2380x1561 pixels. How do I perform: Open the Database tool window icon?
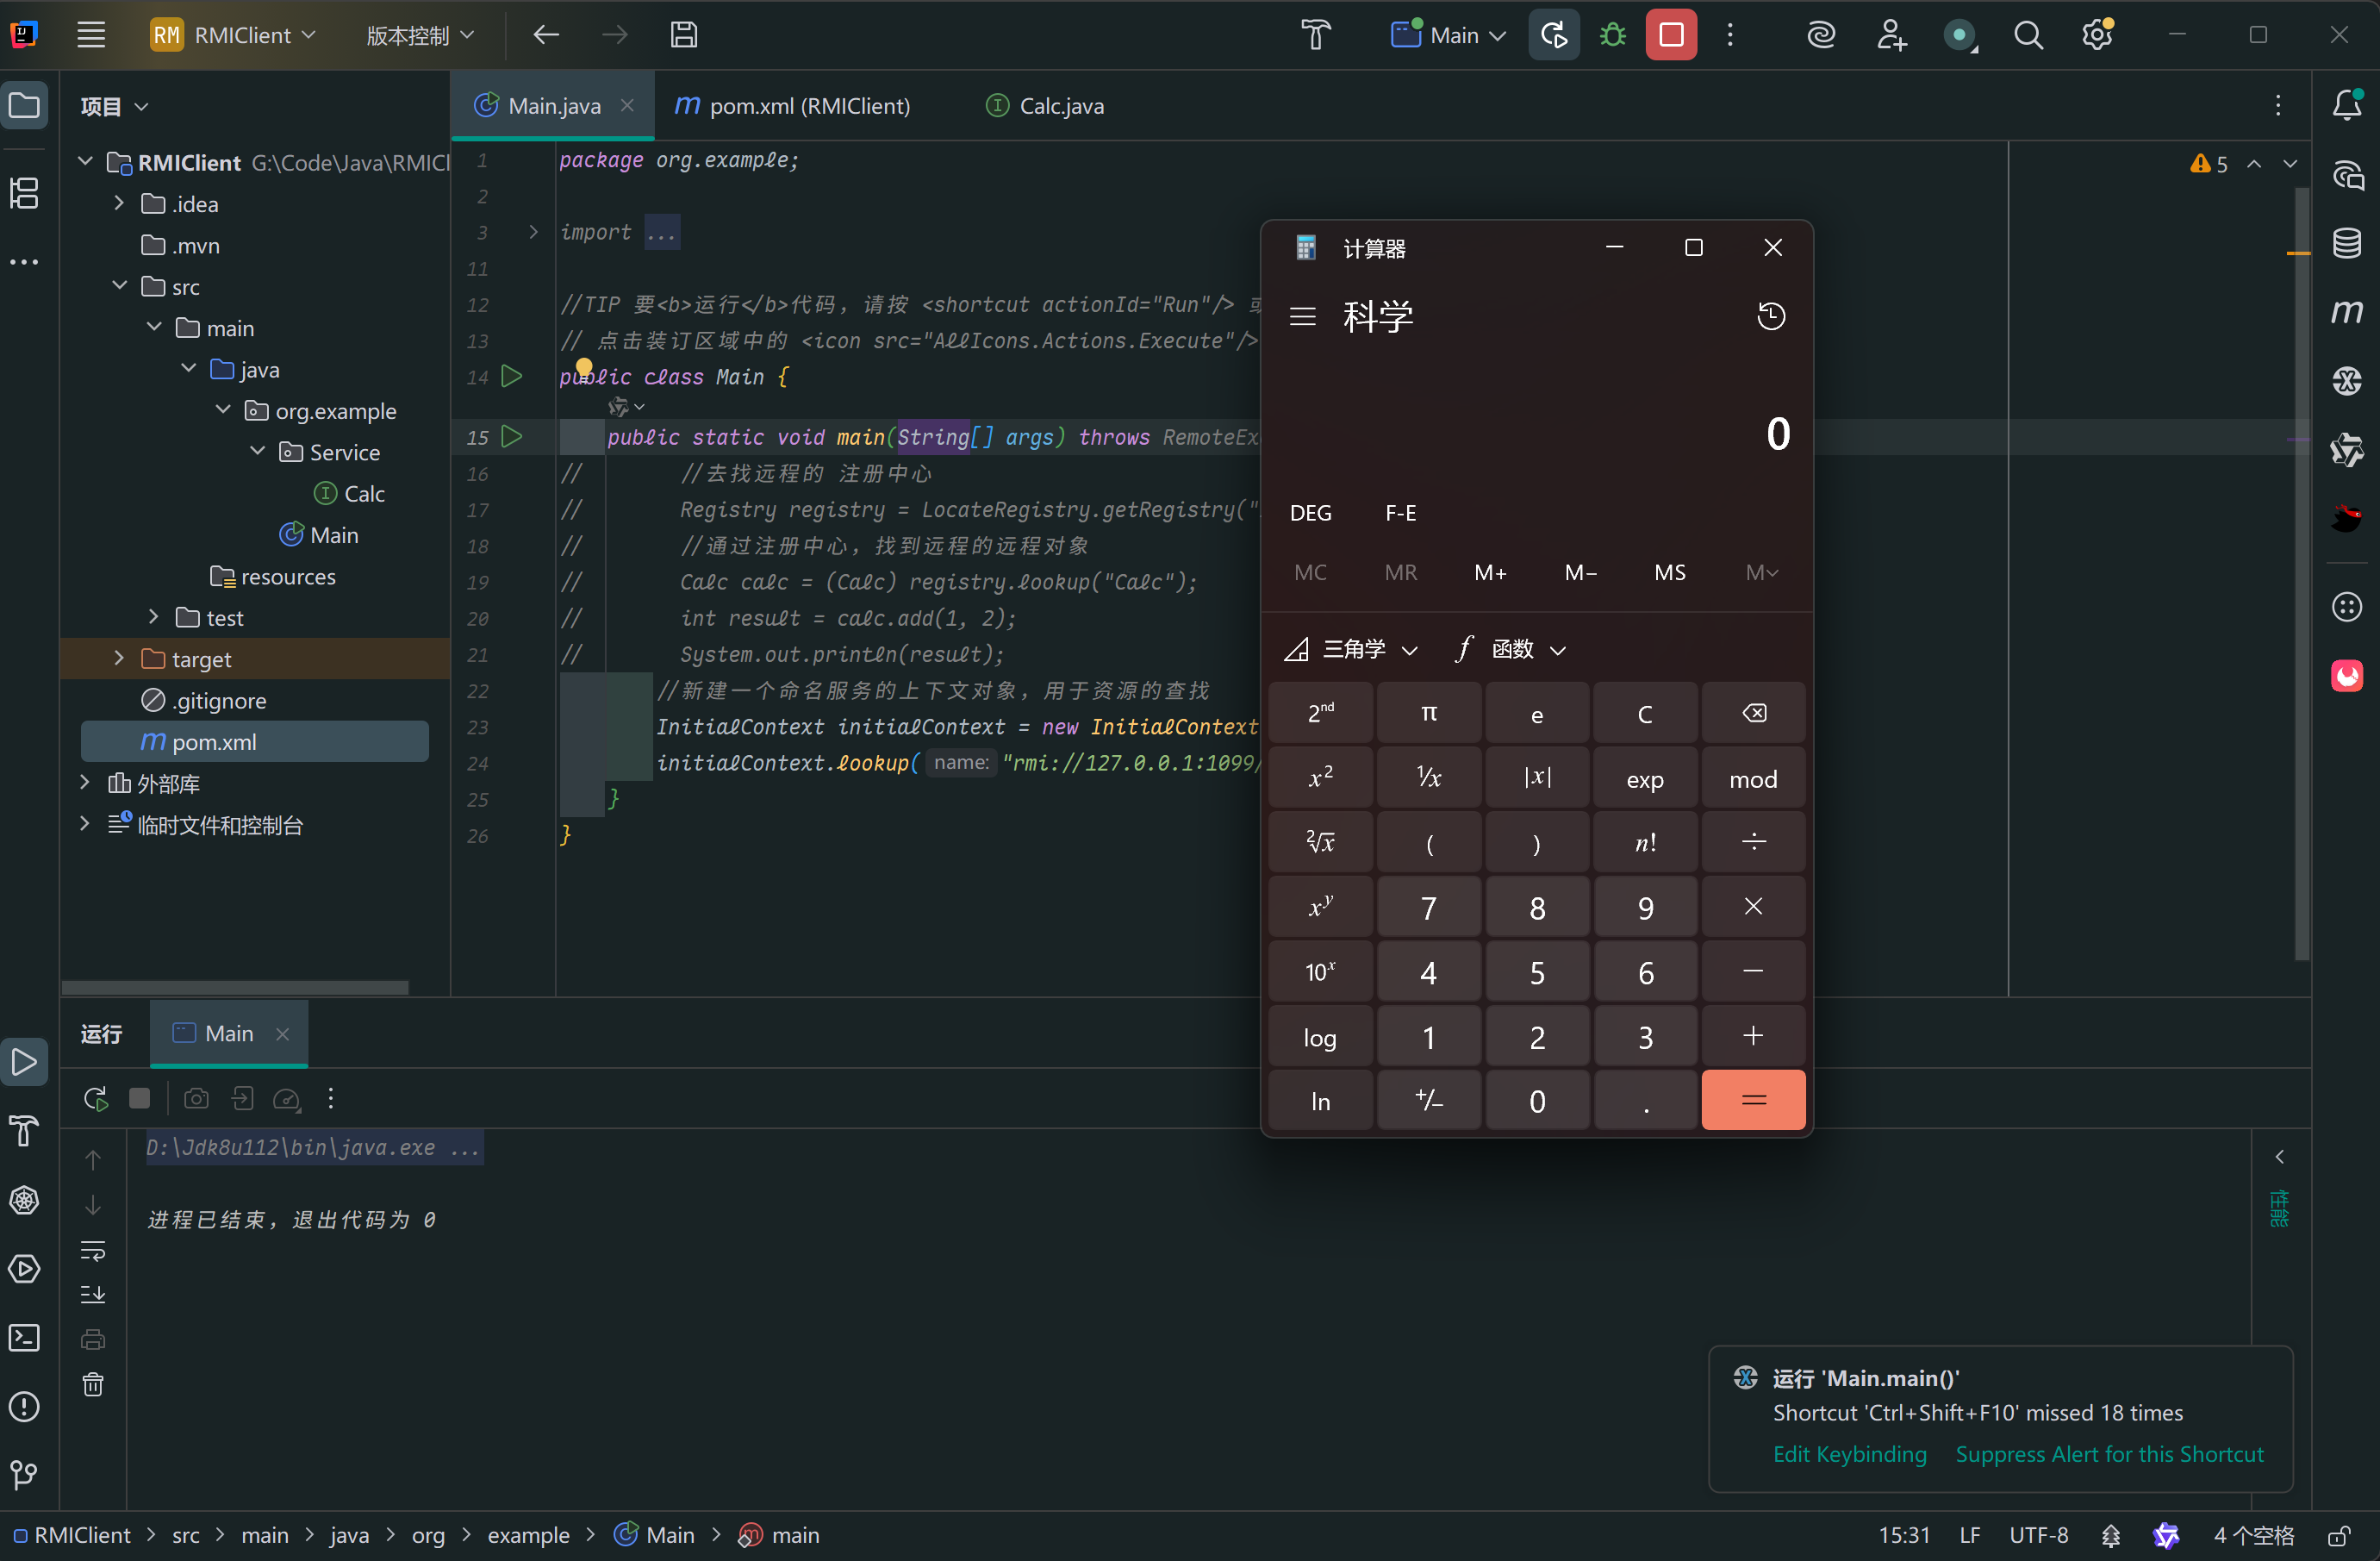pyautogui.click(x=2346, y=243)
